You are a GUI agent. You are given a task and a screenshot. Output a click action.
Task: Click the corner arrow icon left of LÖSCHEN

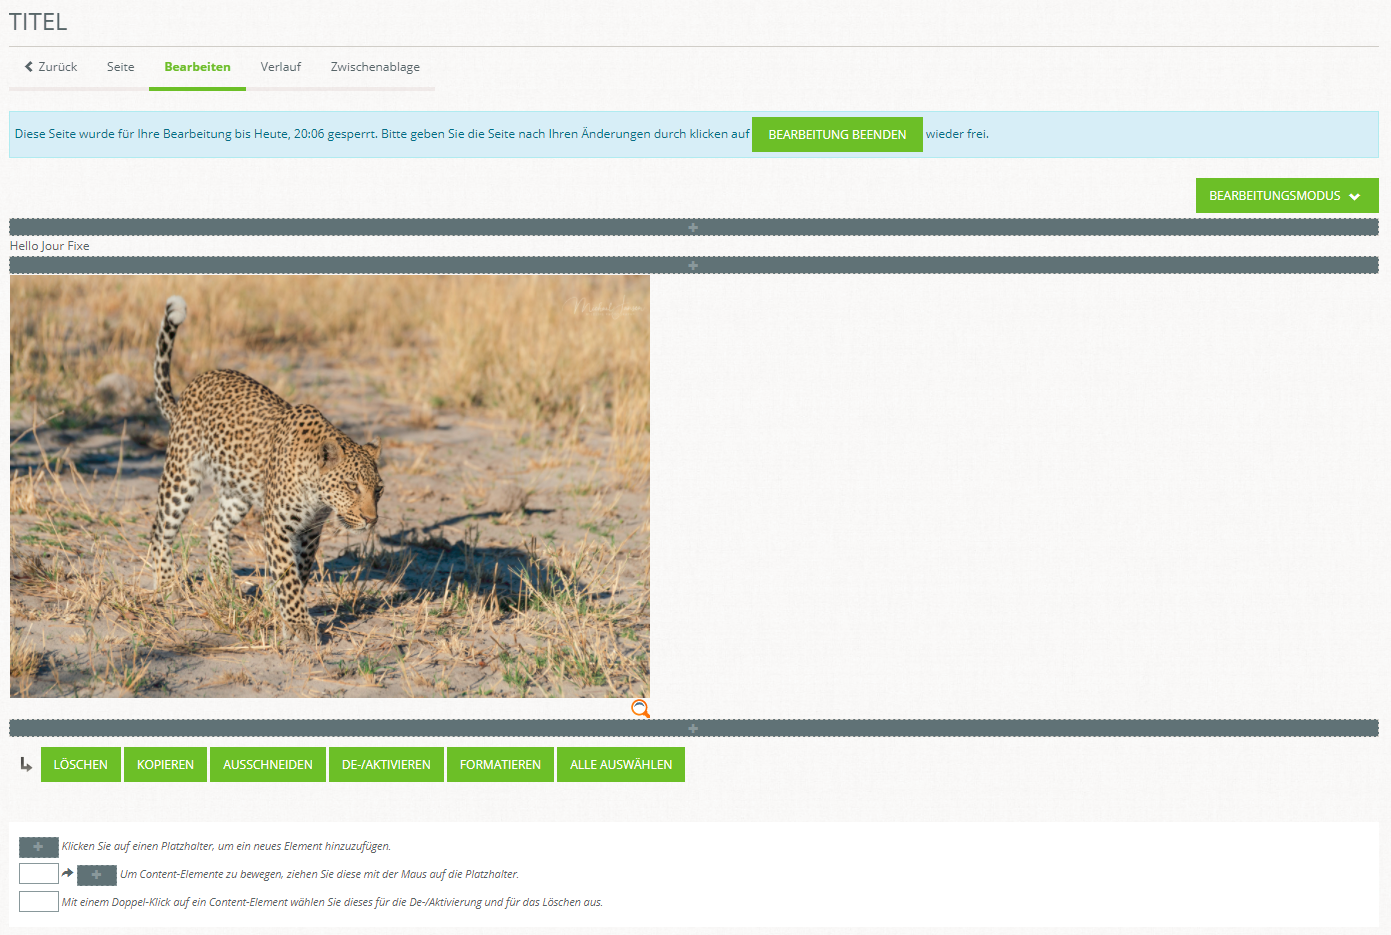[26, 765]
